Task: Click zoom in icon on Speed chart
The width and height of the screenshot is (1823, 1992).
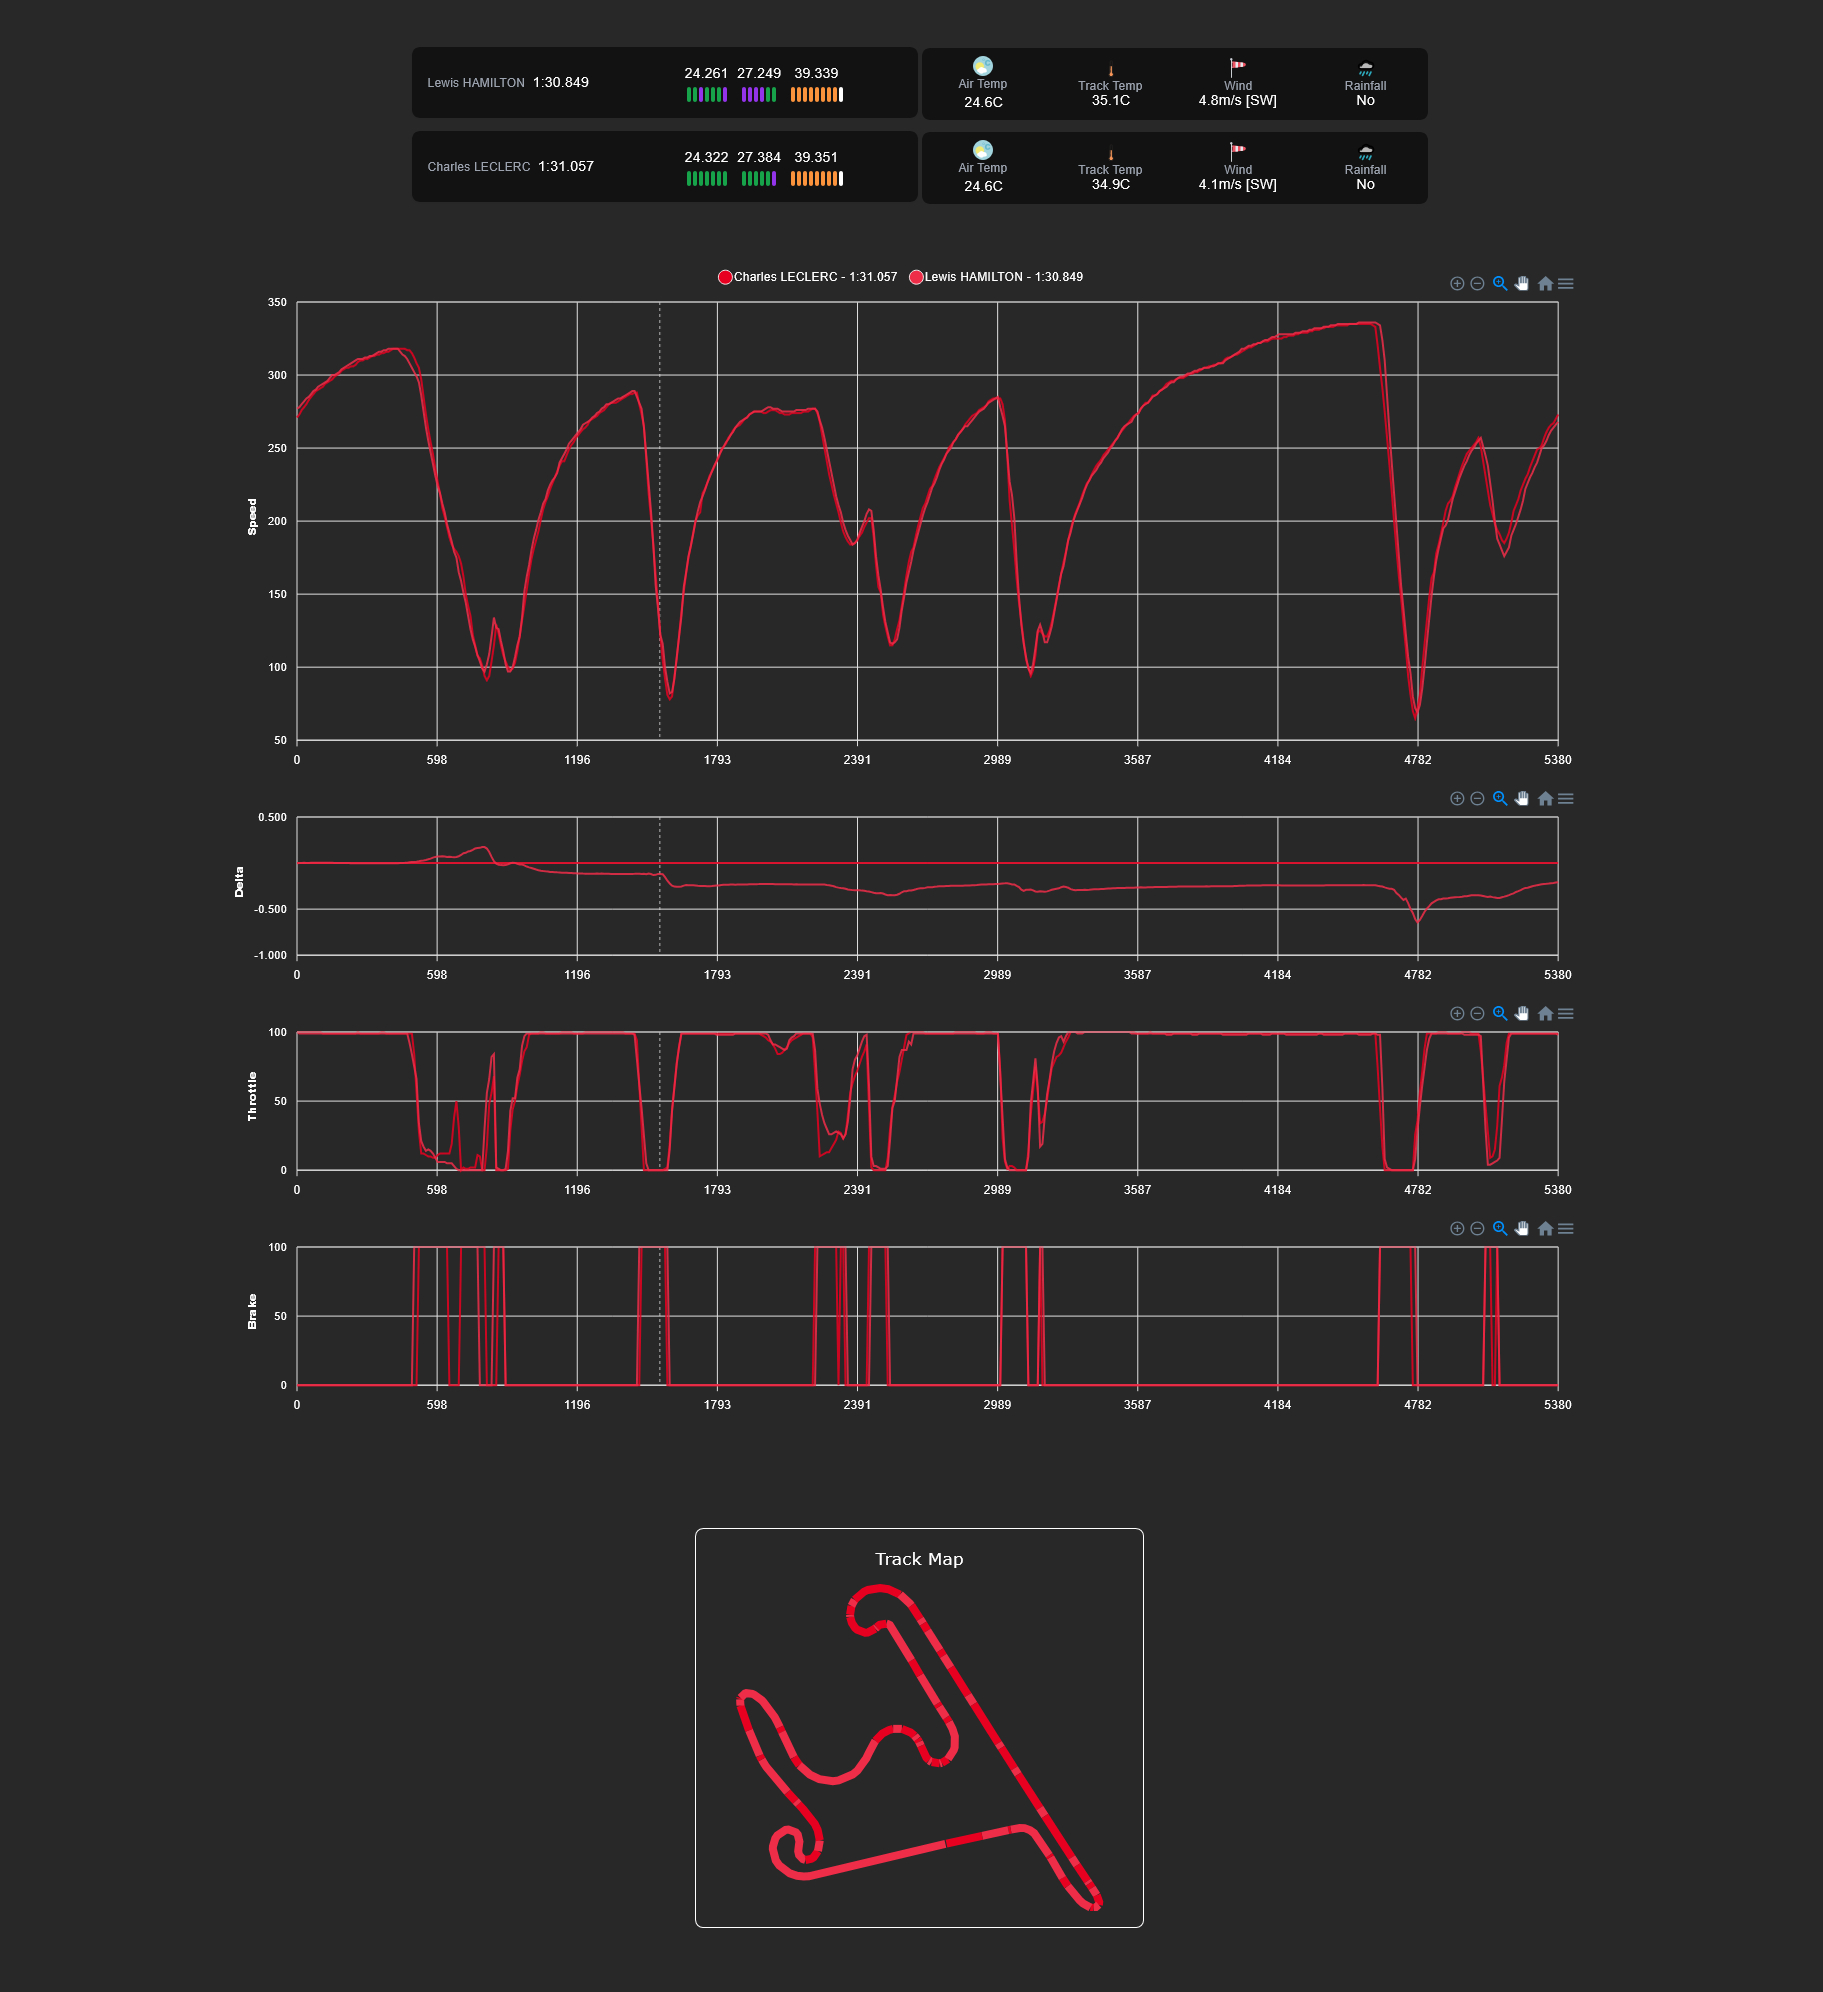Action: [1457, 284]
